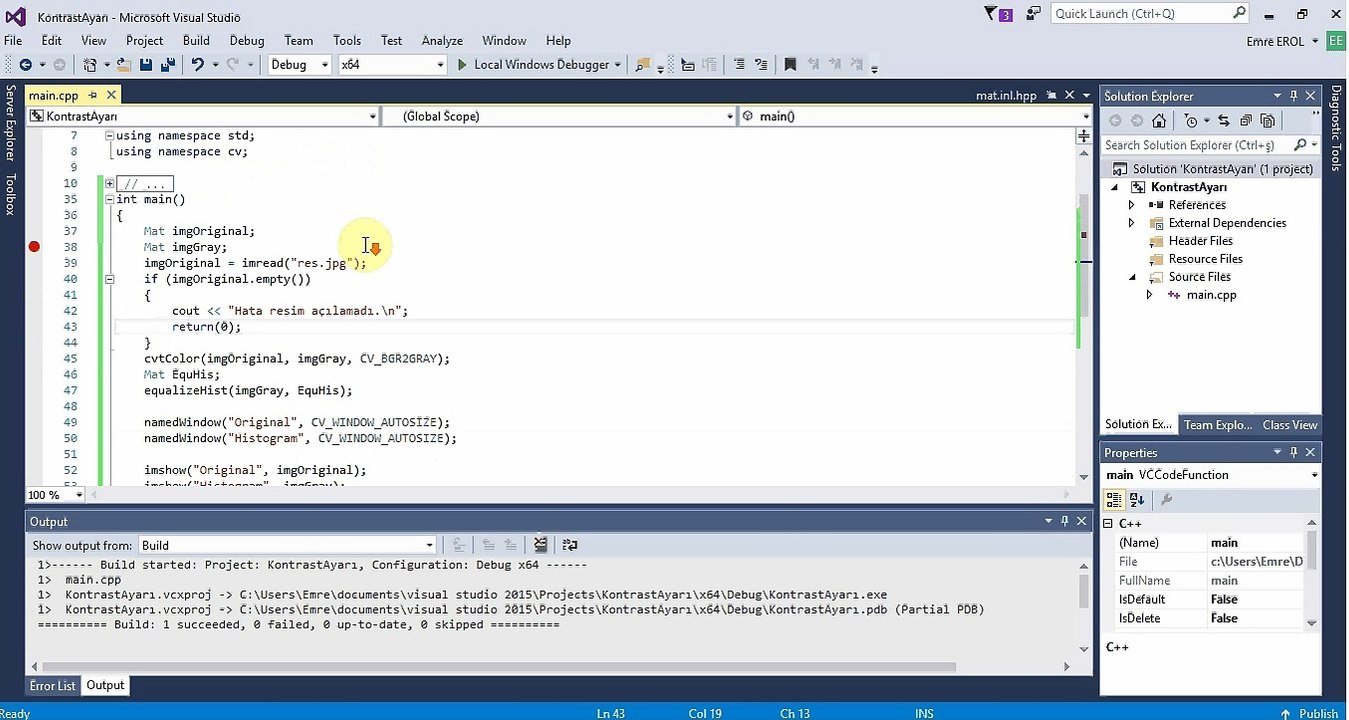Viewport: 1349px width, 720px height.
Task: Sync with Active Document in Solution Explorer
Action: pos(1226,121)
